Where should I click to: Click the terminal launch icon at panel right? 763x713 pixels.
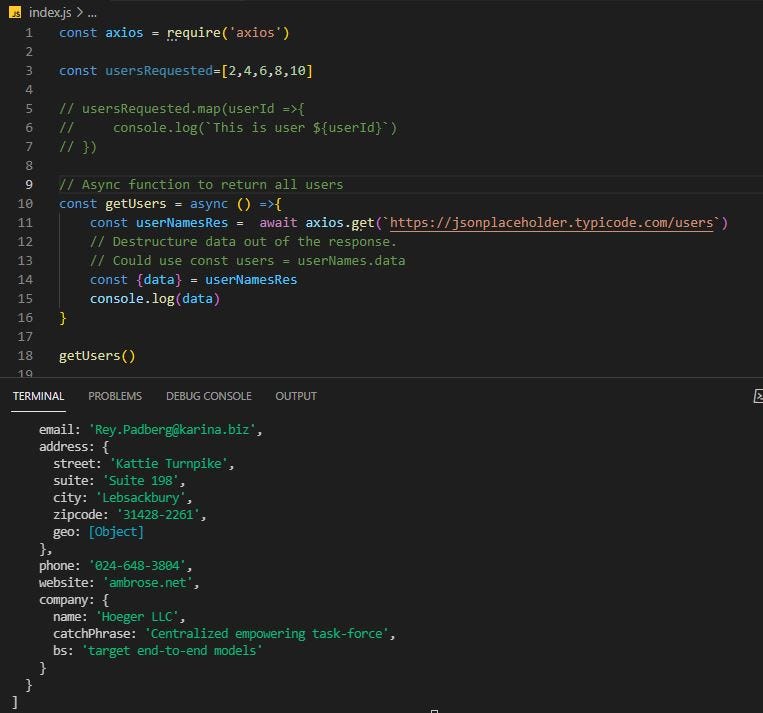[758, 396]
